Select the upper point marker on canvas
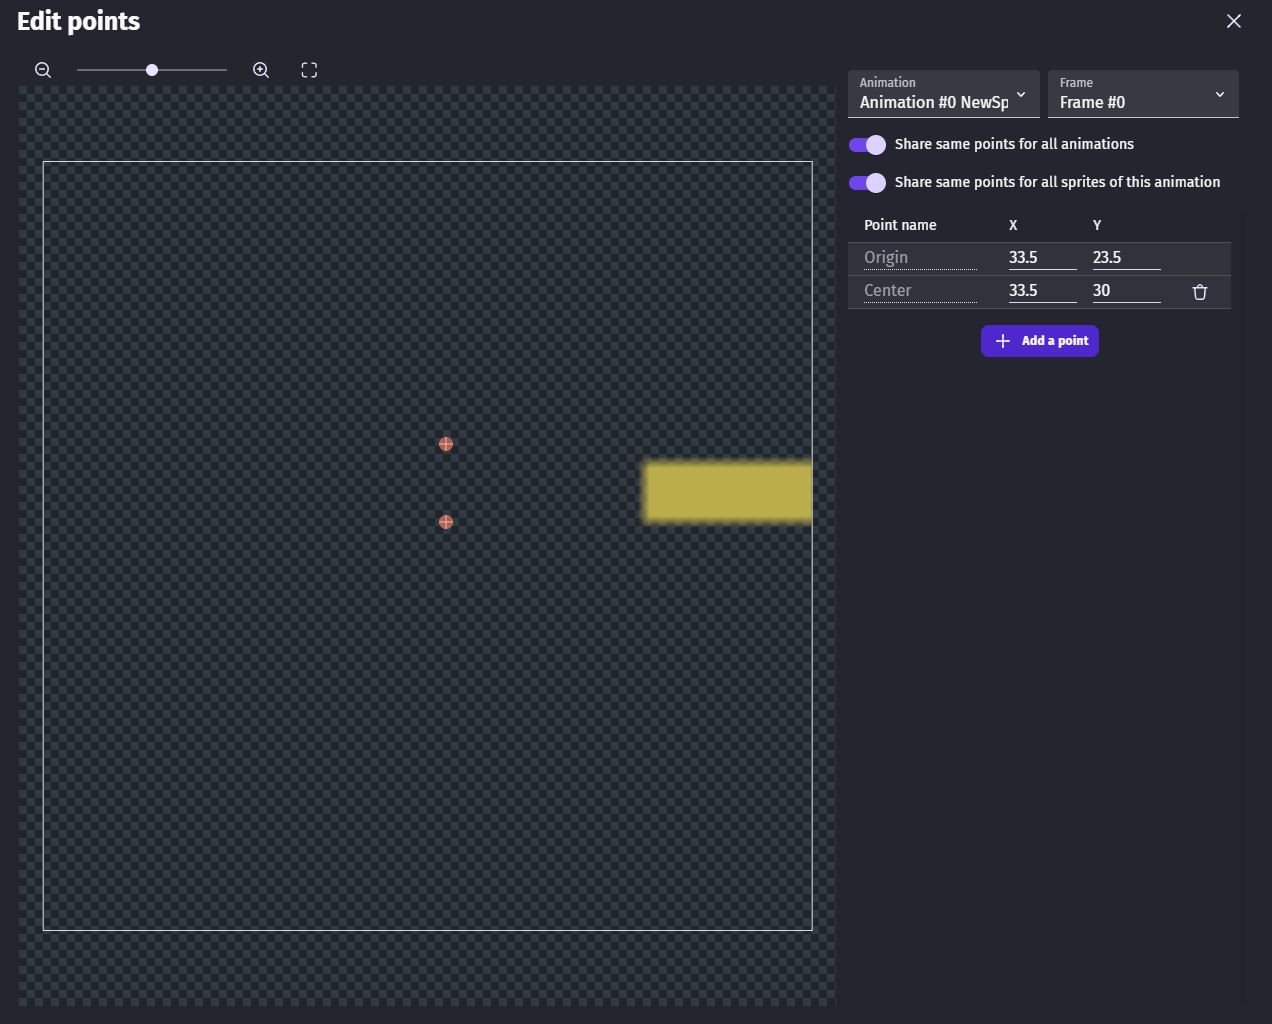 point(446,444)
